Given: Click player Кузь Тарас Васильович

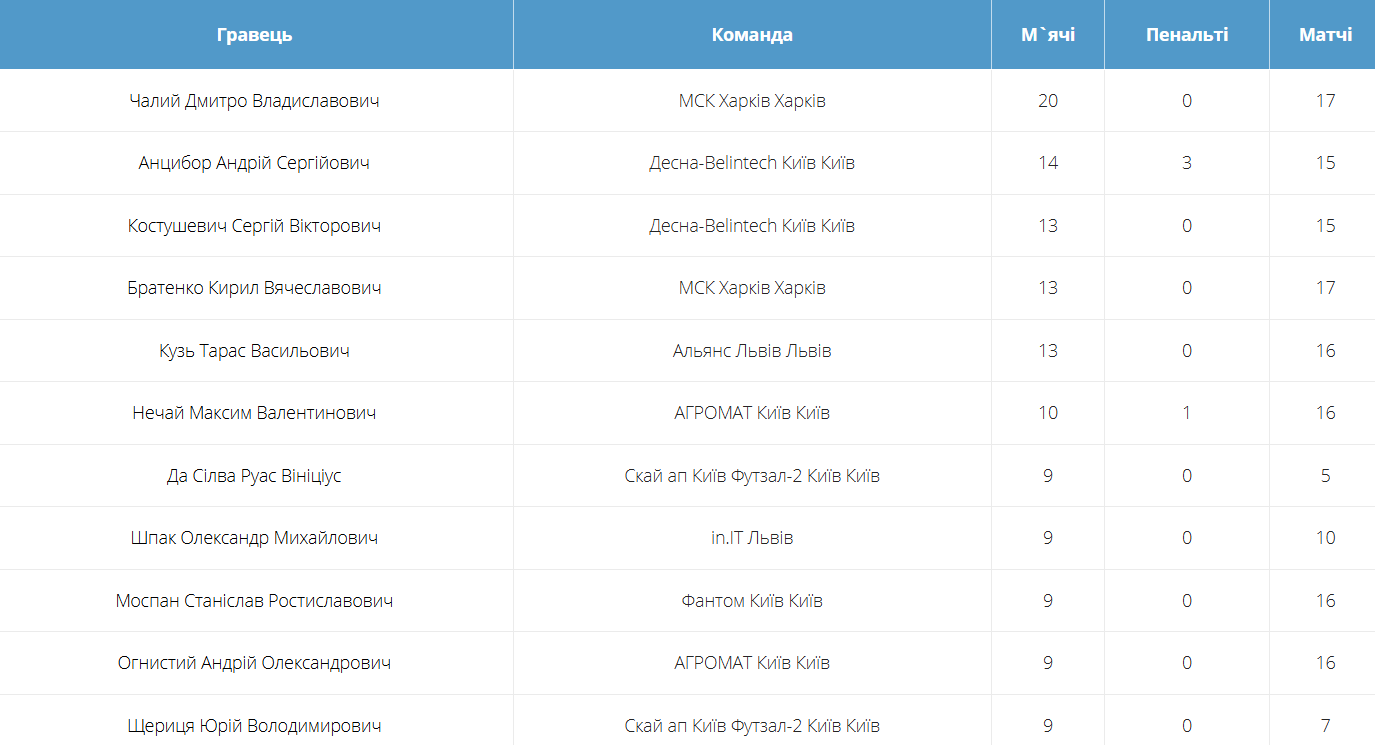Looking at the screenshot, I should (x=255, y=351).
